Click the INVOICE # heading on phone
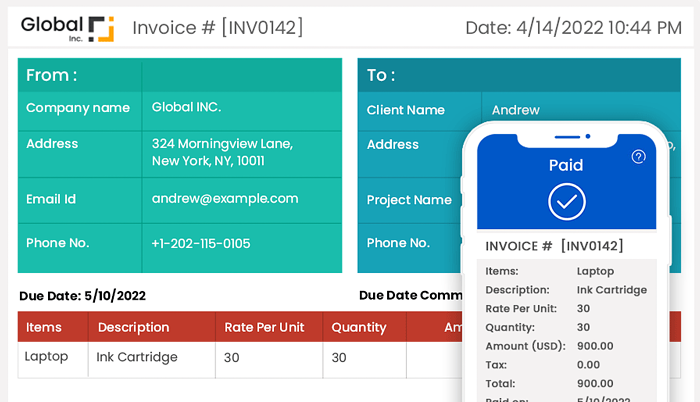700x402 pixels. point(554,246)
